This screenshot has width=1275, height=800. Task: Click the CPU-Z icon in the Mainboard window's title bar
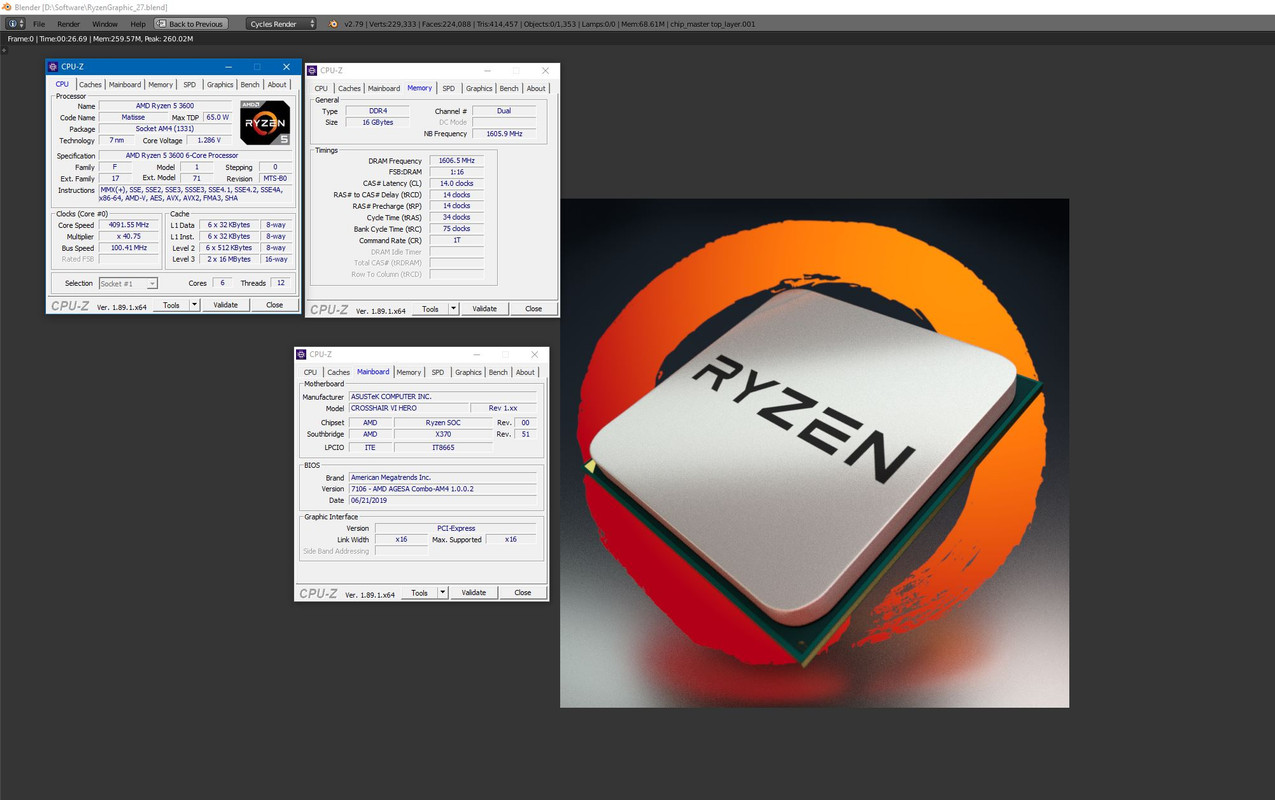coord(302,354)
